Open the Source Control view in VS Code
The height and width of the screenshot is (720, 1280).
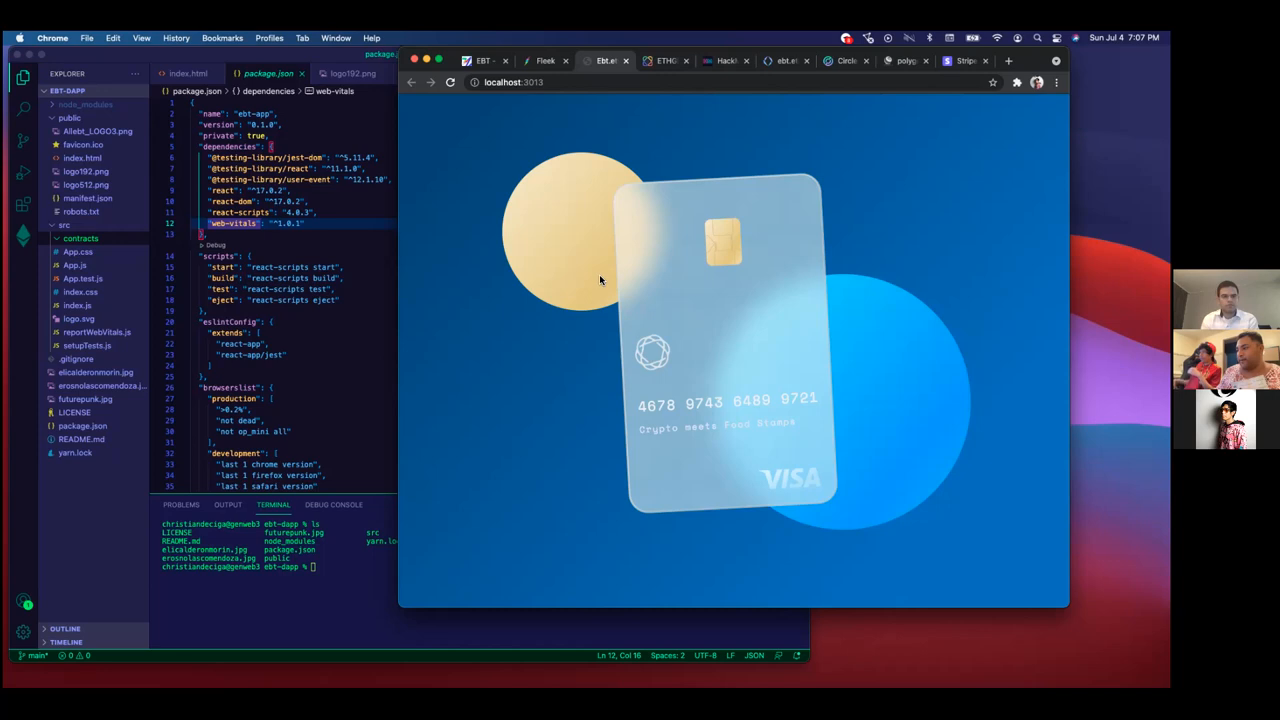(22, 141)
